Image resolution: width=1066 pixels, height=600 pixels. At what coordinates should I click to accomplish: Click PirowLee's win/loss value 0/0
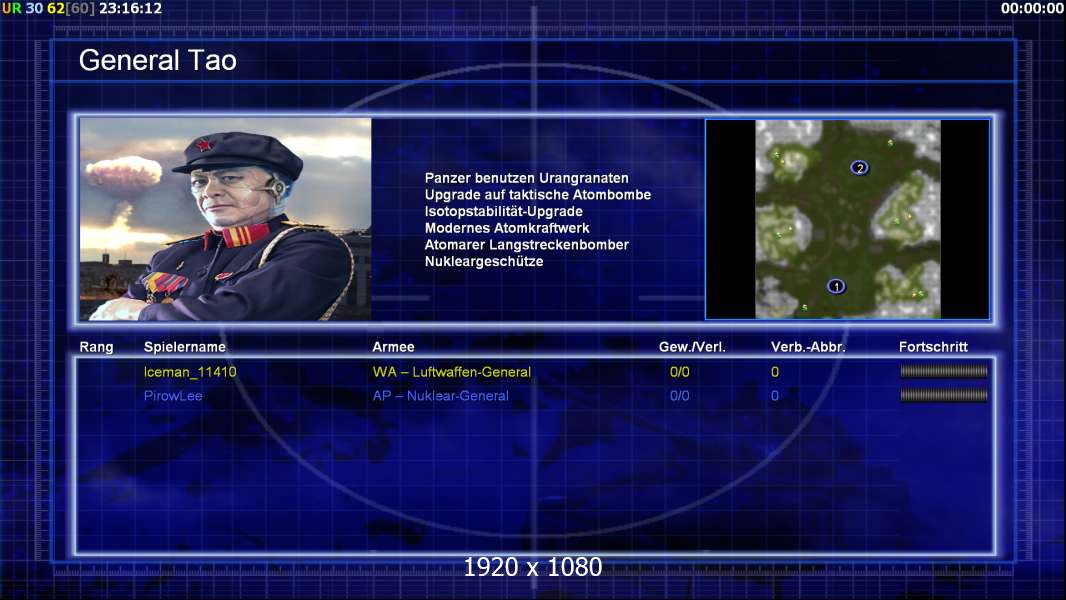tap(679, 395)
